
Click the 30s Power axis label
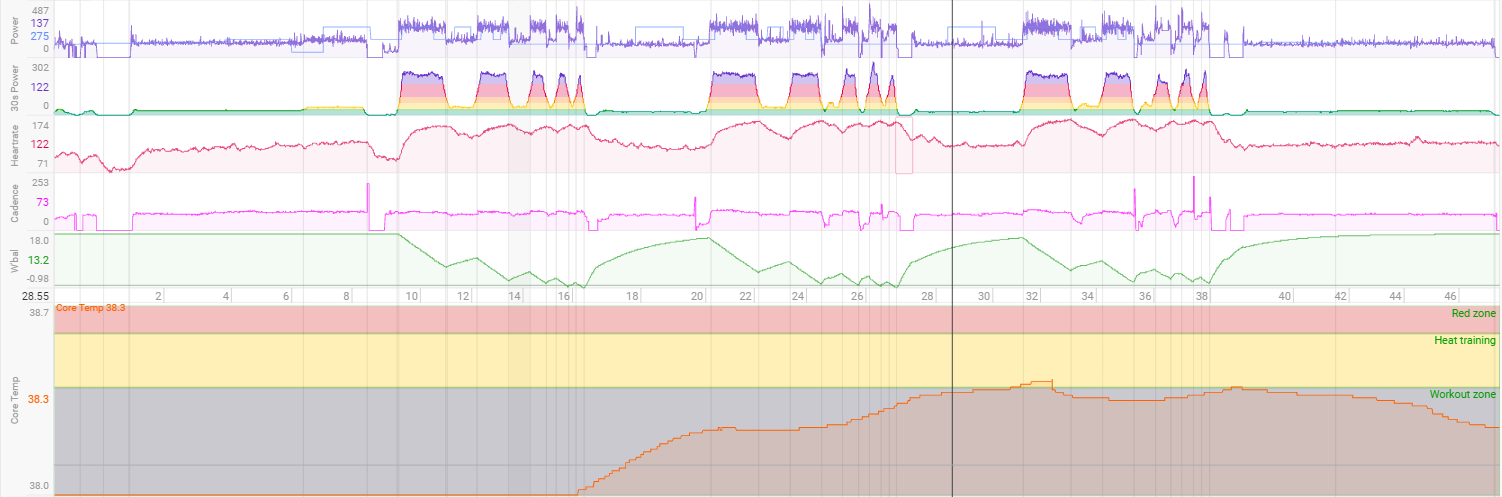[14, 88]
